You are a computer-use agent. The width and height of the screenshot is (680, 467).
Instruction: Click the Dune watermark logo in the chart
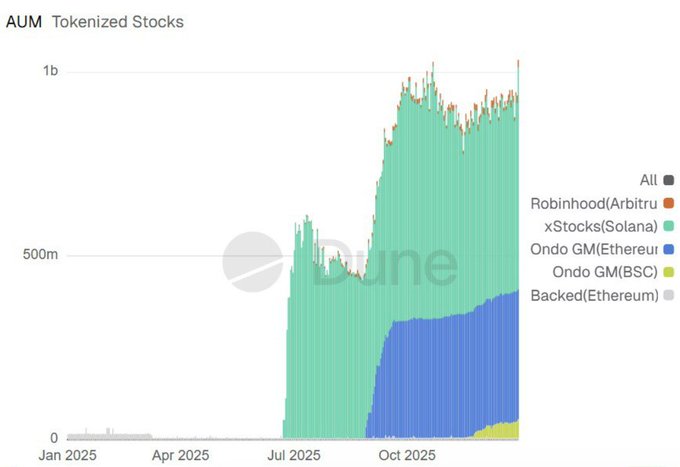(251, 262)
